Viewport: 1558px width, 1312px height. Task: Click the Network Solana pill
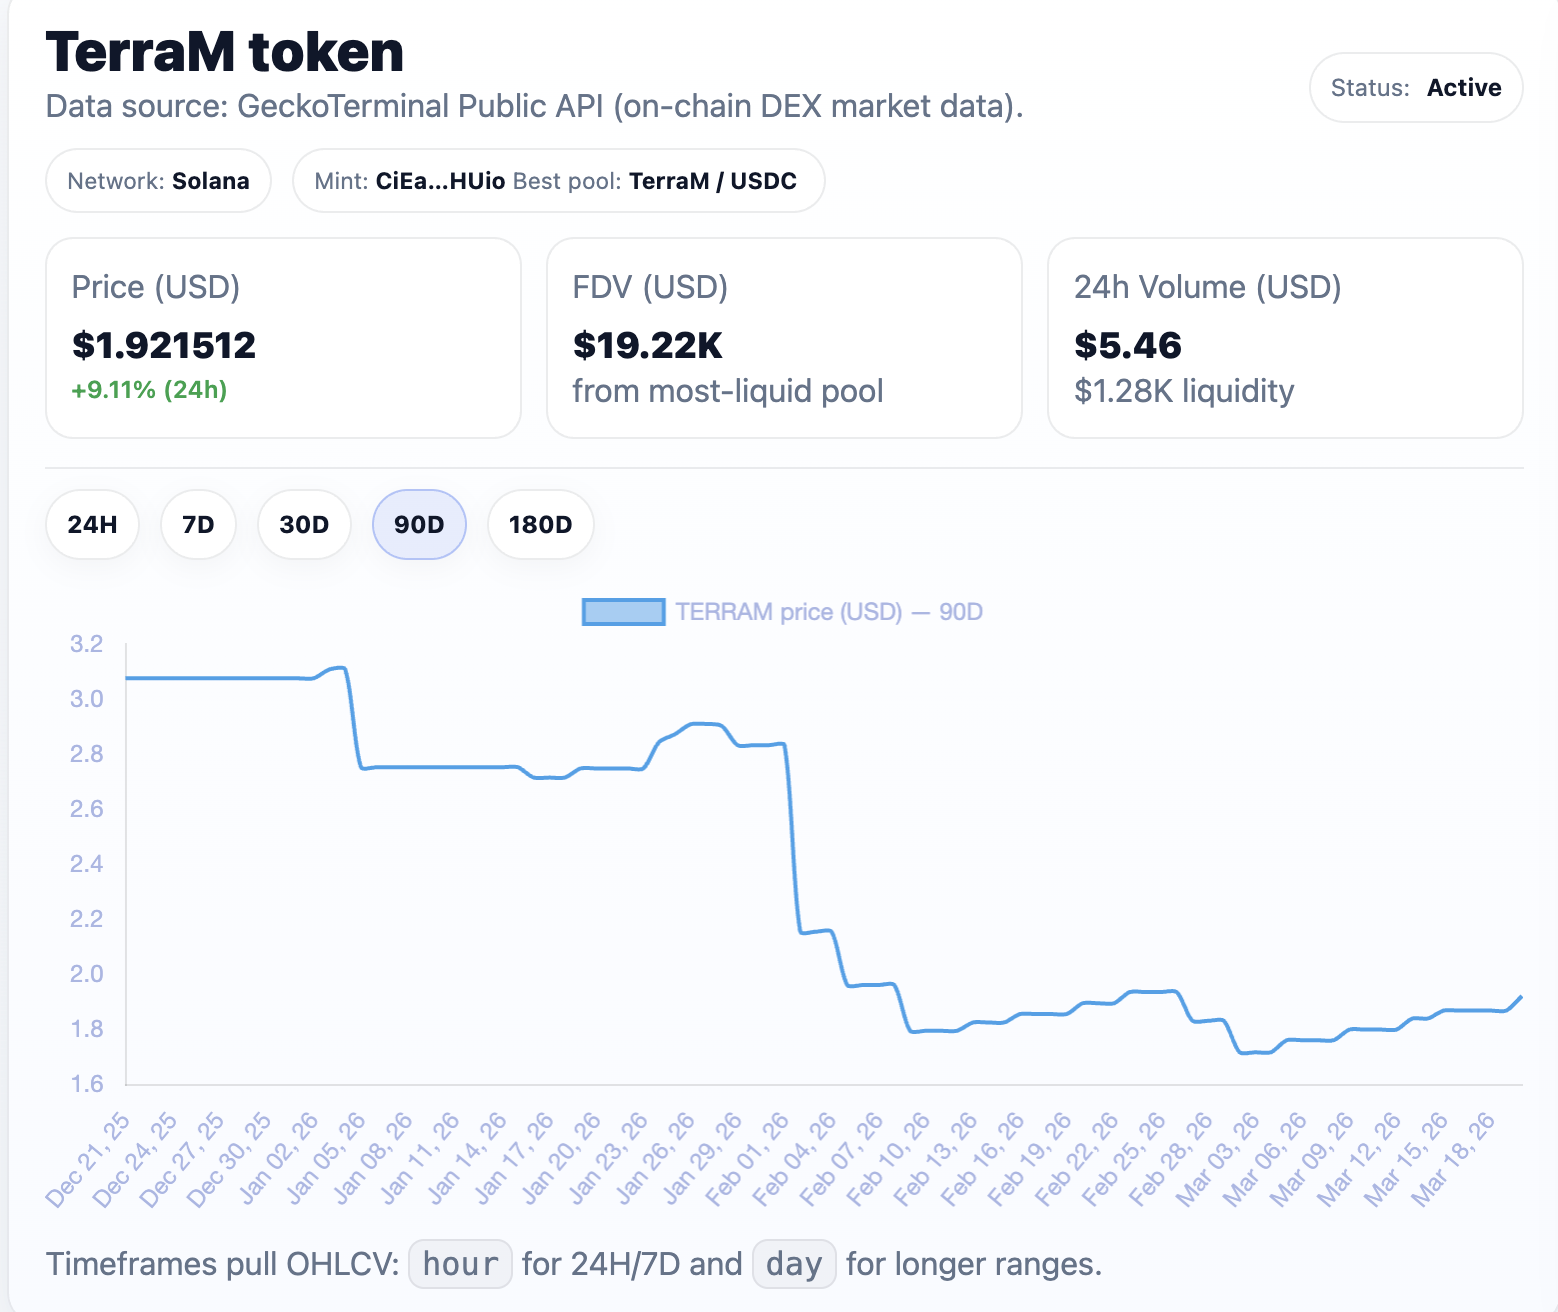coord(158,181)
